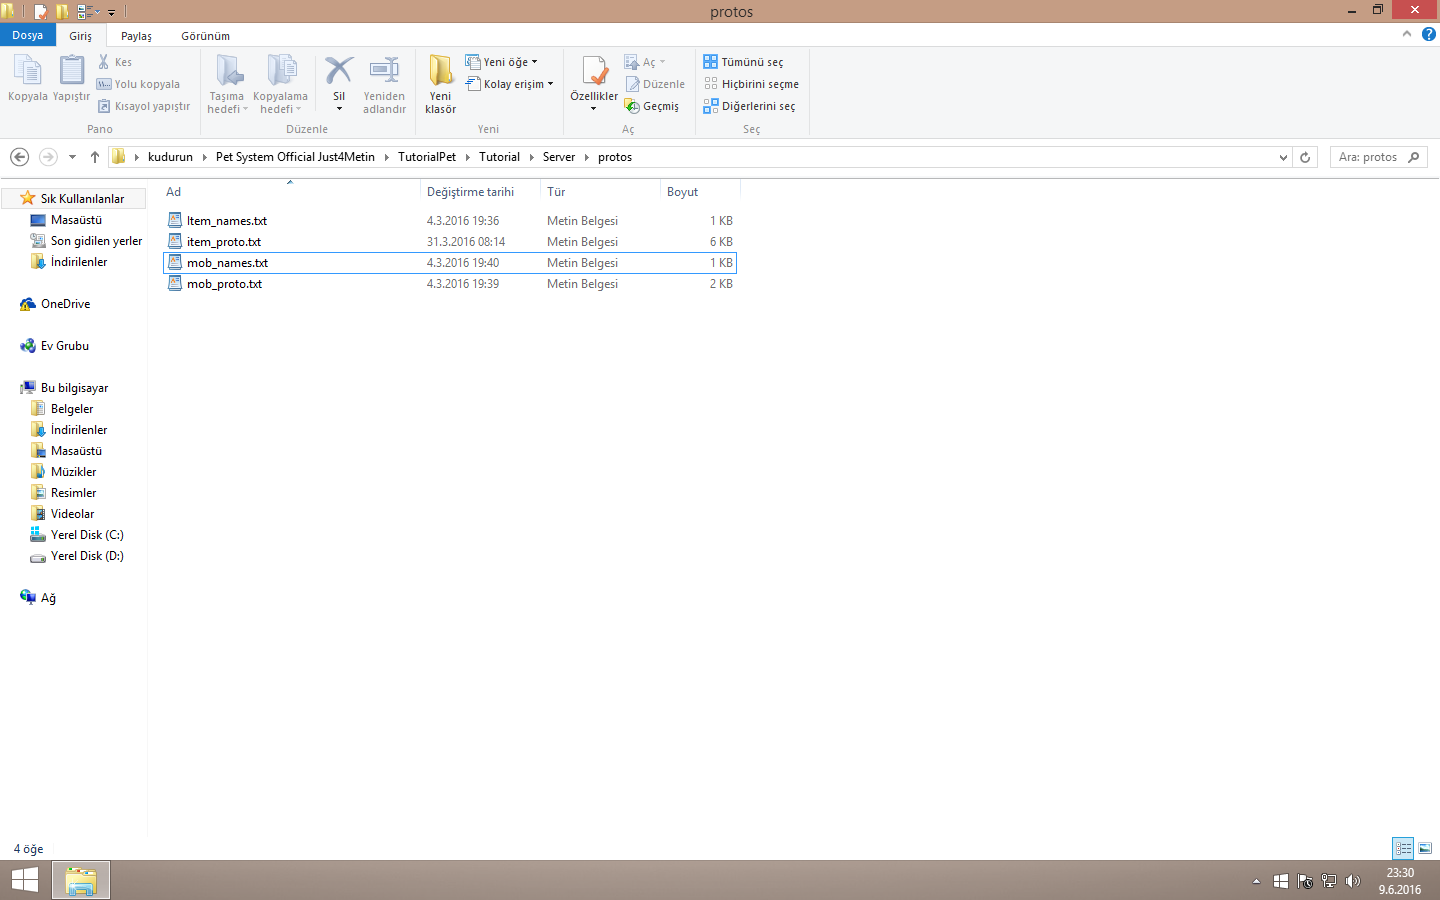This screenshot has height=900, width=1440.
Task: Create a new folder with Yeni klasör
Action: [440, 85]
